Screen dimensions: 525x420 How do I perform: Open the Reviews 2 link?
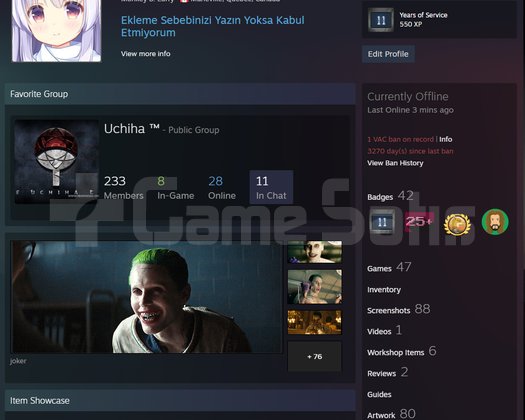click(388, 372)
